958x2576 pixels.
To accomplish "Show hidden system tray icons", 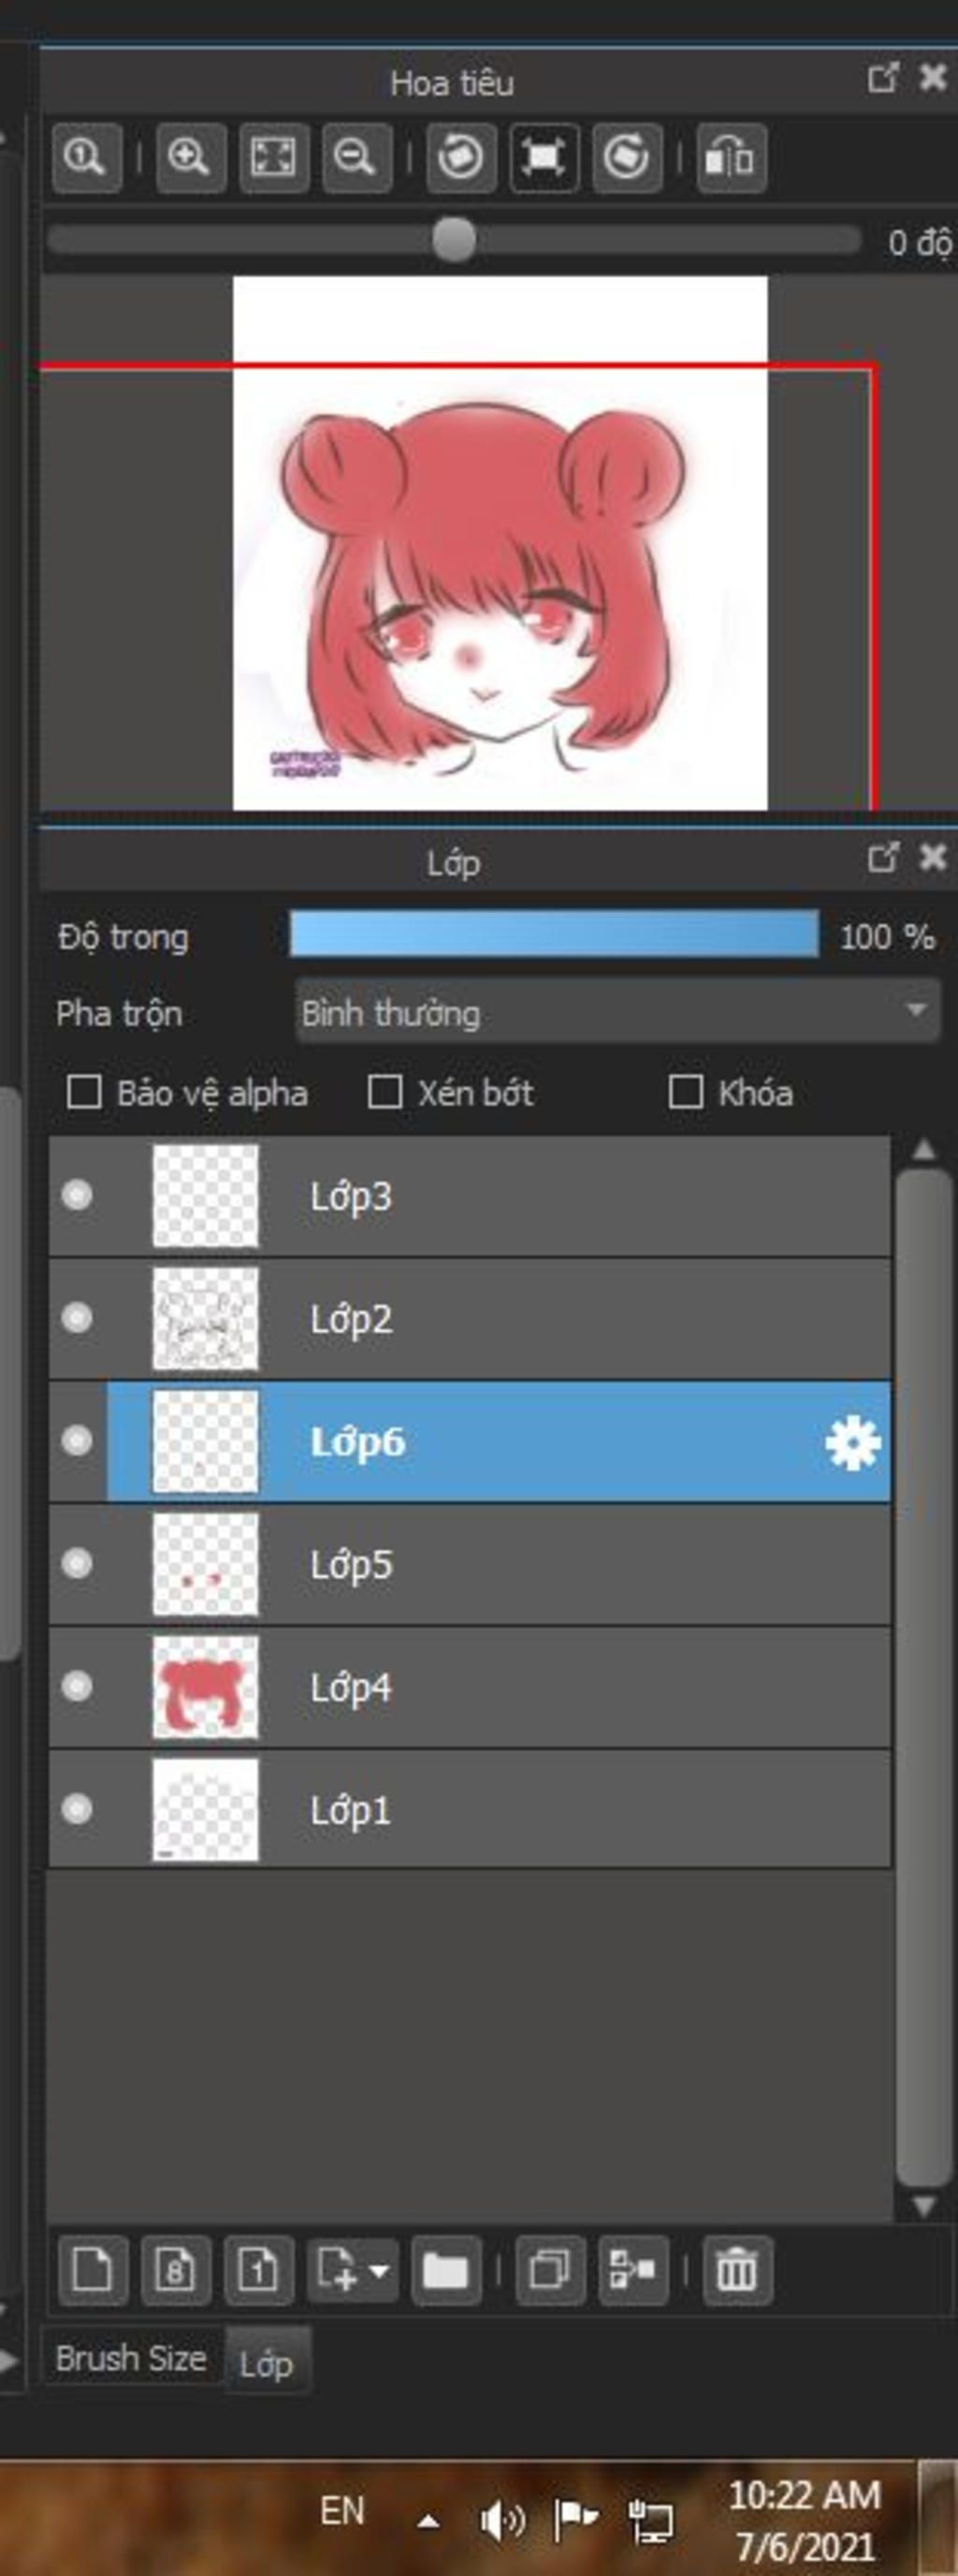I will coord(428,2521).
